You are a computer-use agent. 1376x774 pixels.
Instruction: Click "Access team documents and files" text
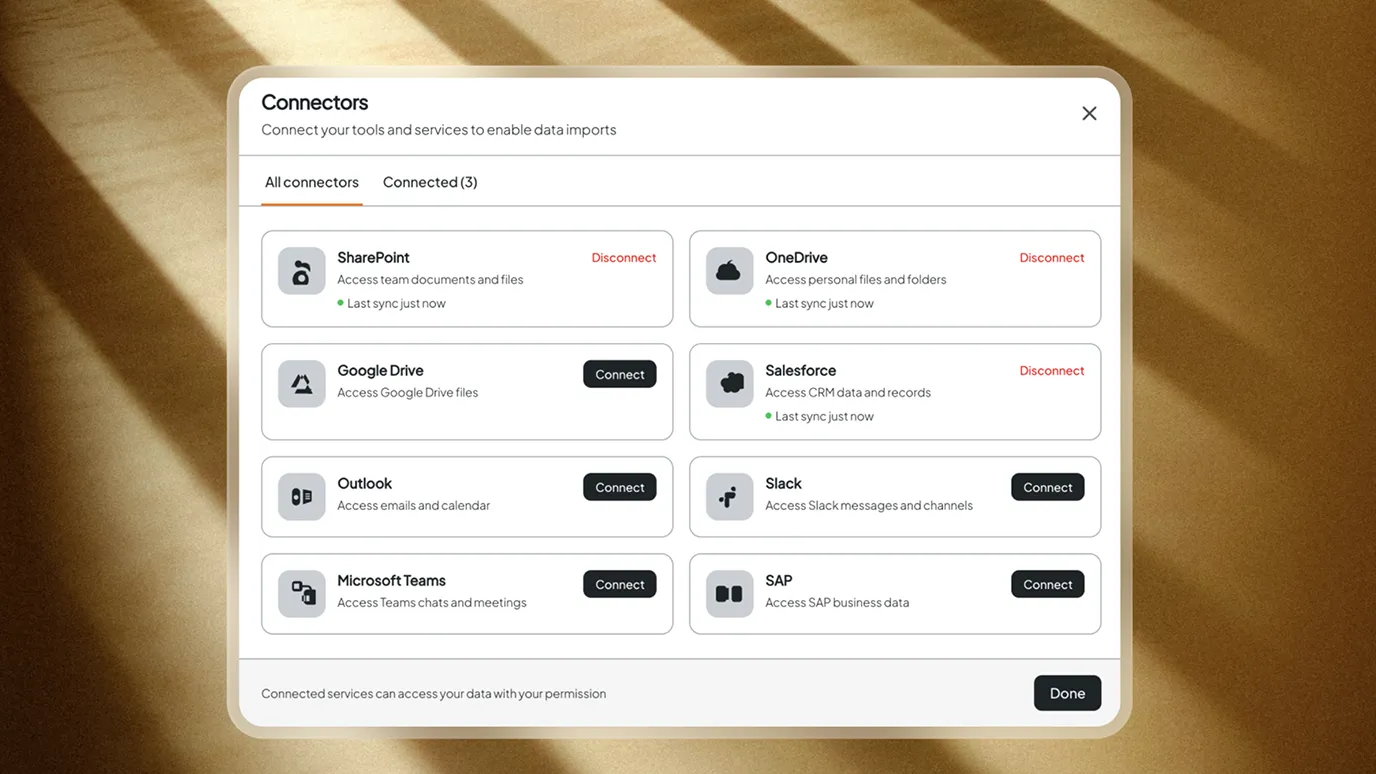coord(430,280)
